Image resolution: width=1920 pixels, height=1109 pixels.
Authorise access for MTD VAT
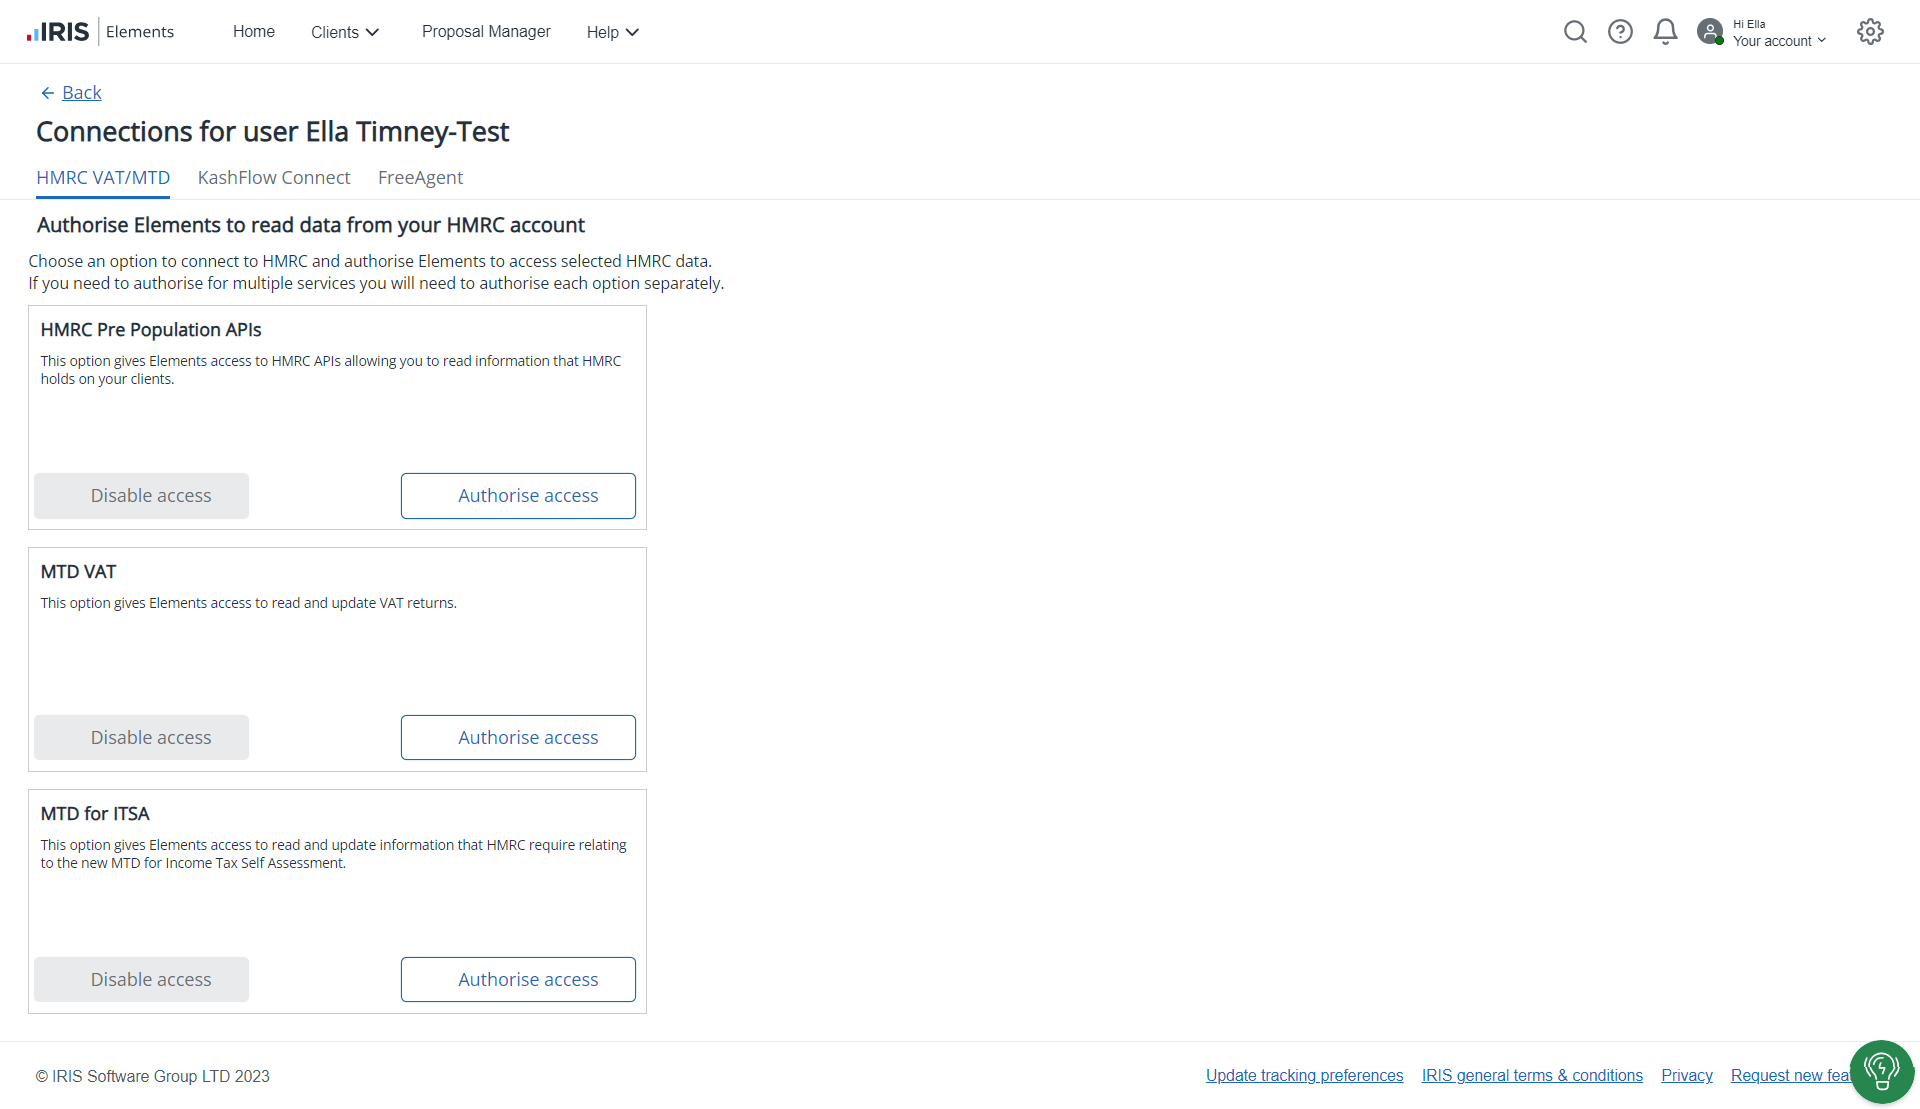(518, 738)
